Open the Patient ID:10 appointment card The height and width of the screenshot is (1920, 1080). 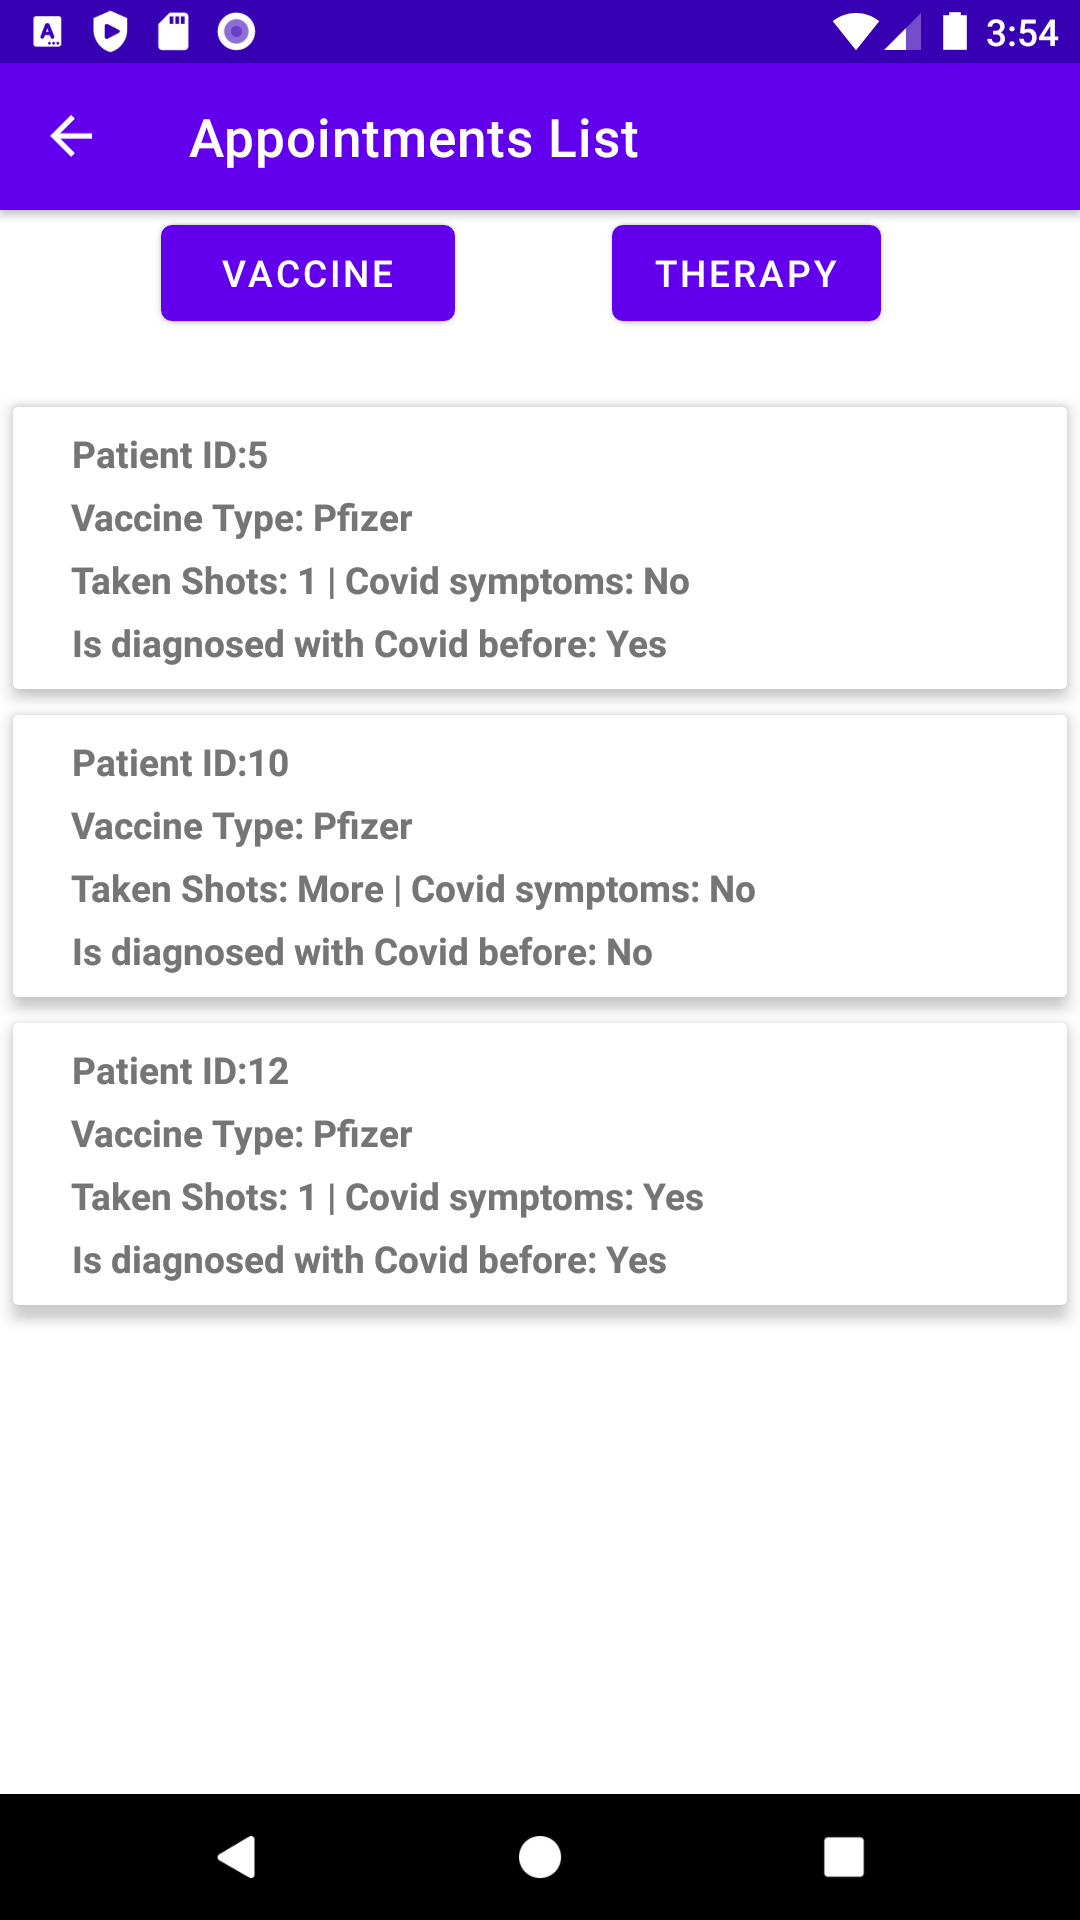[540, 856]
